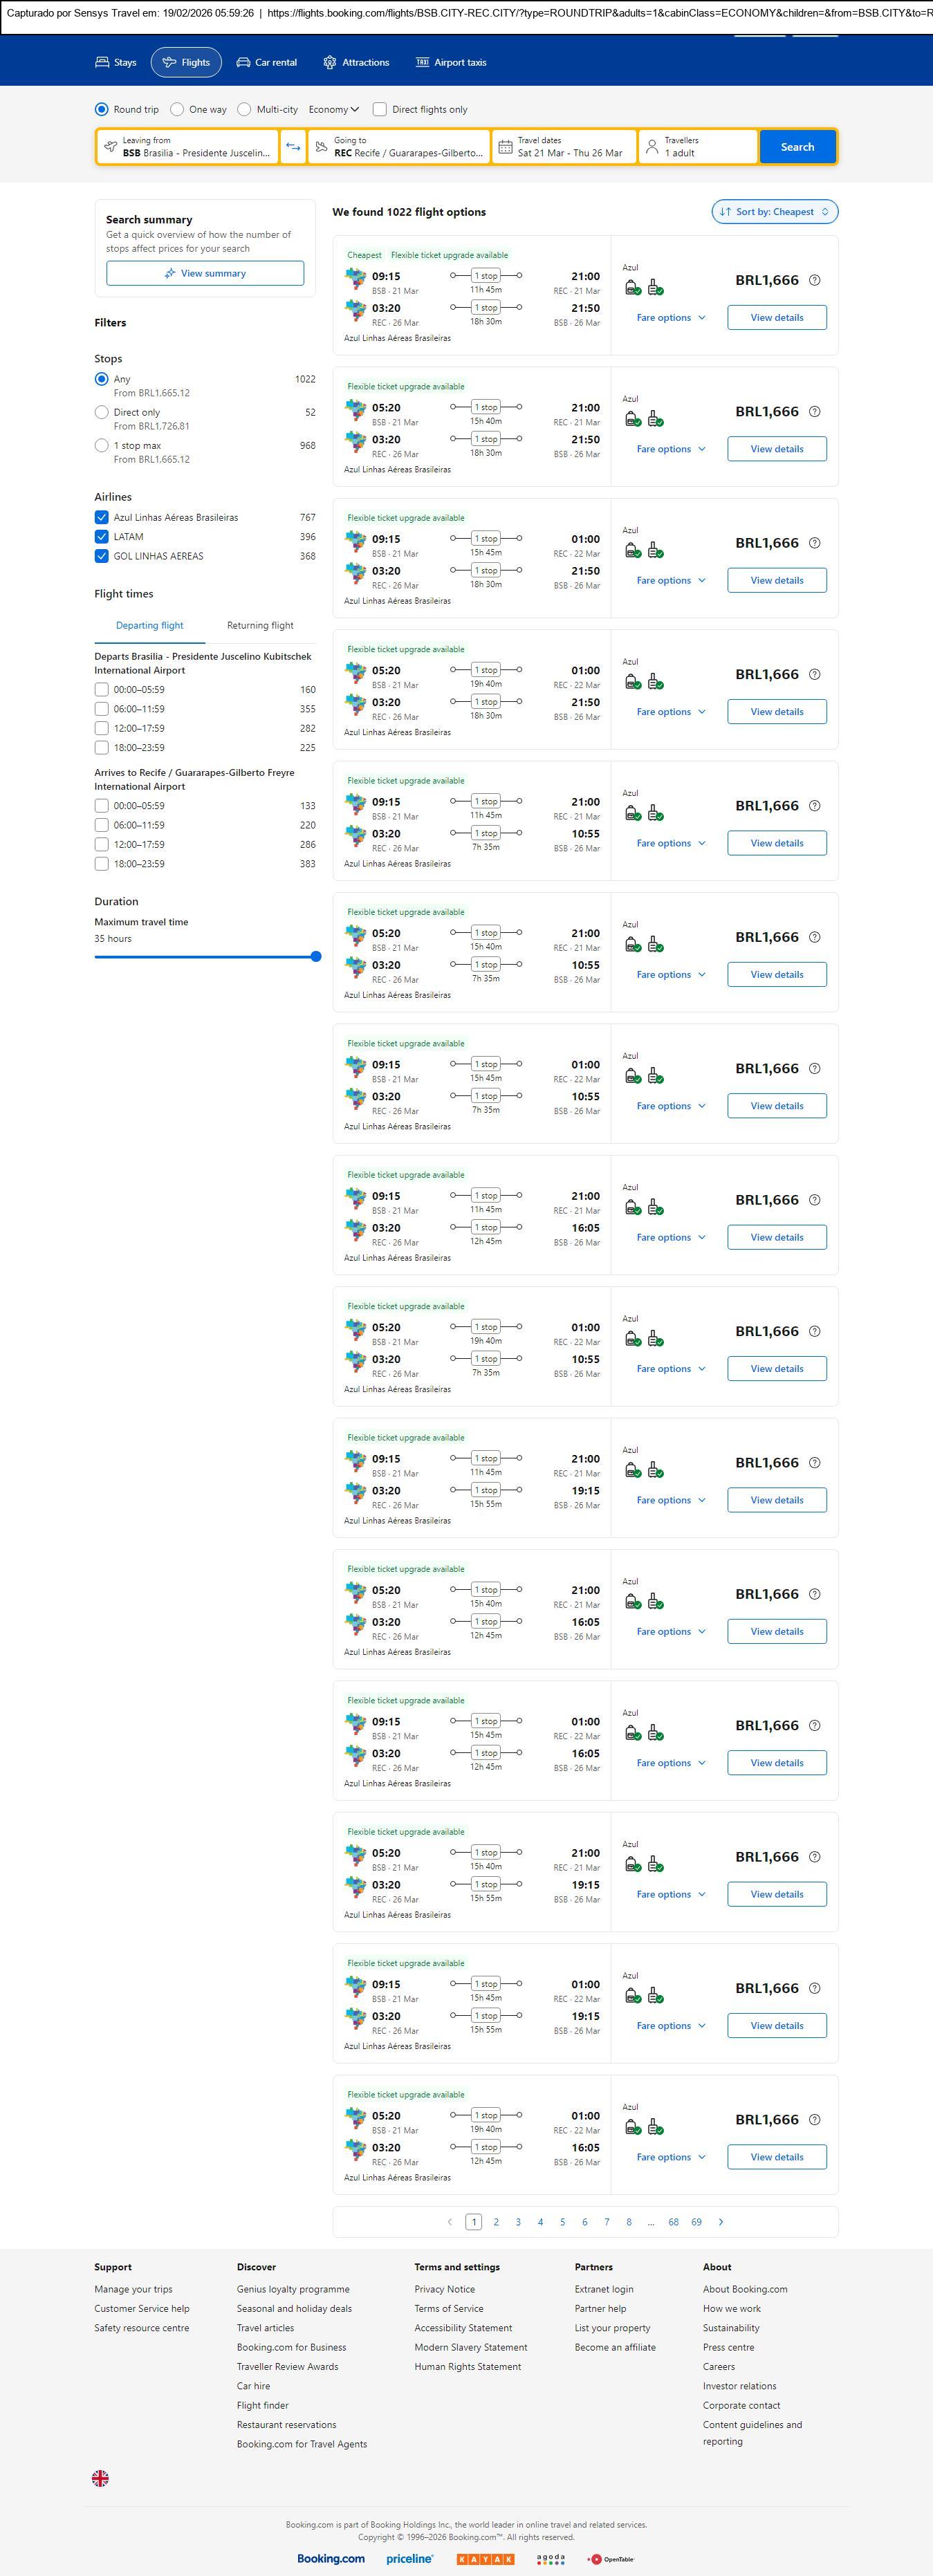Click the Airport taxis icon
The width and height of the screenshot is (933, 2576).
tap(422, 62)
